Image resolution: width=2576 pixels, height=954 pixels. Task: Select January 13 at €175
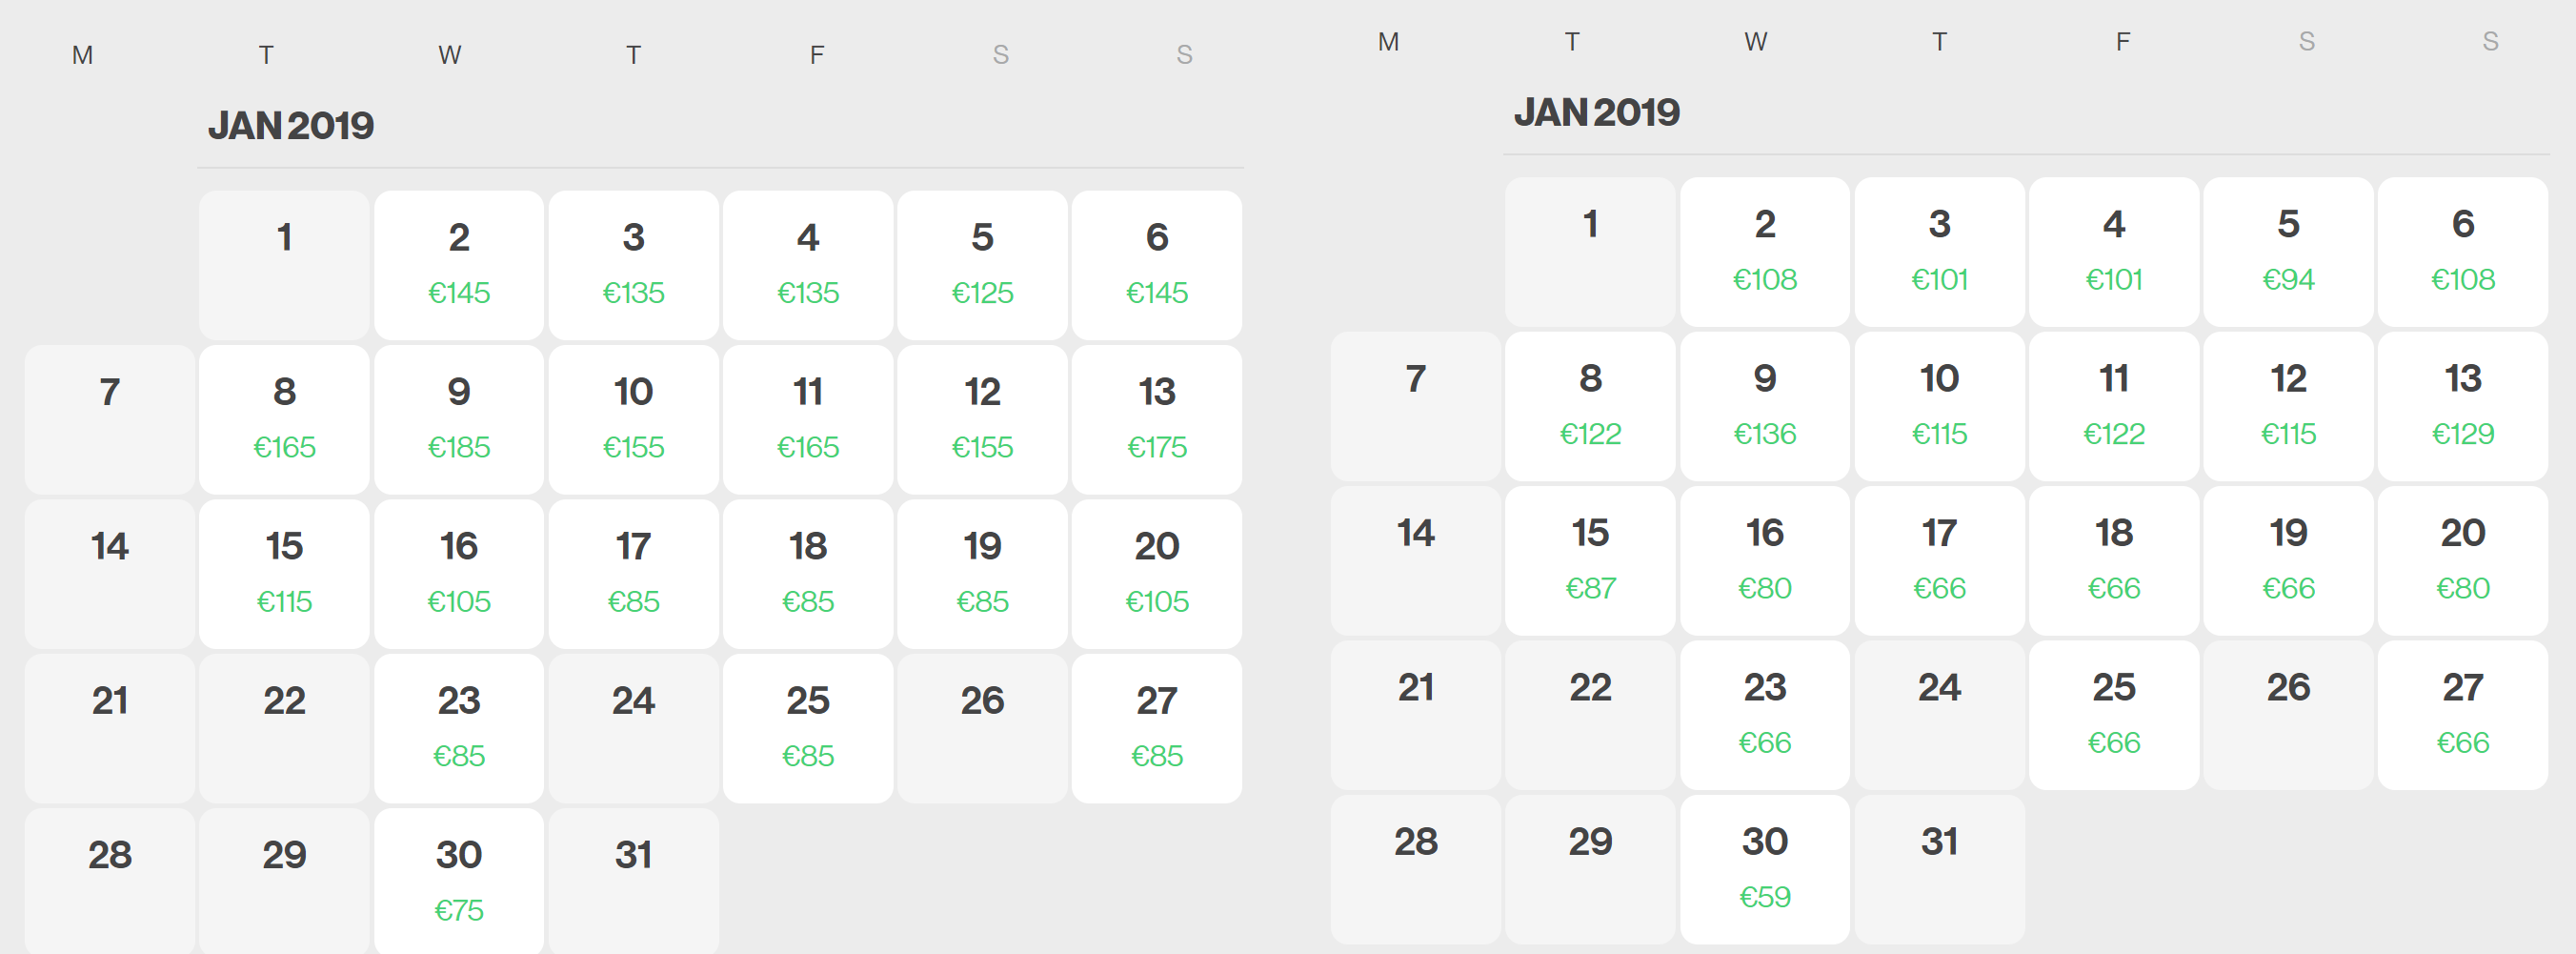pos(1156,418)
